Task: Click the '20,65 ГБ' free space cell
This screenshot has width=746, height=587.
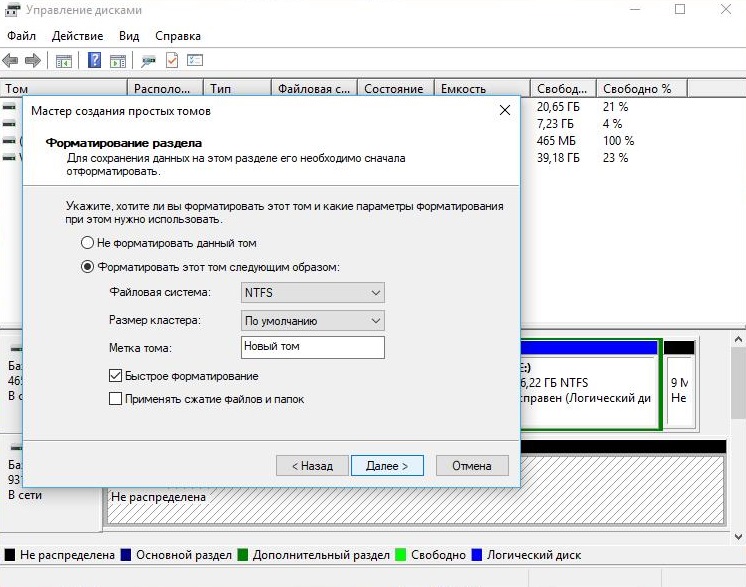Action: coord(558,107)
